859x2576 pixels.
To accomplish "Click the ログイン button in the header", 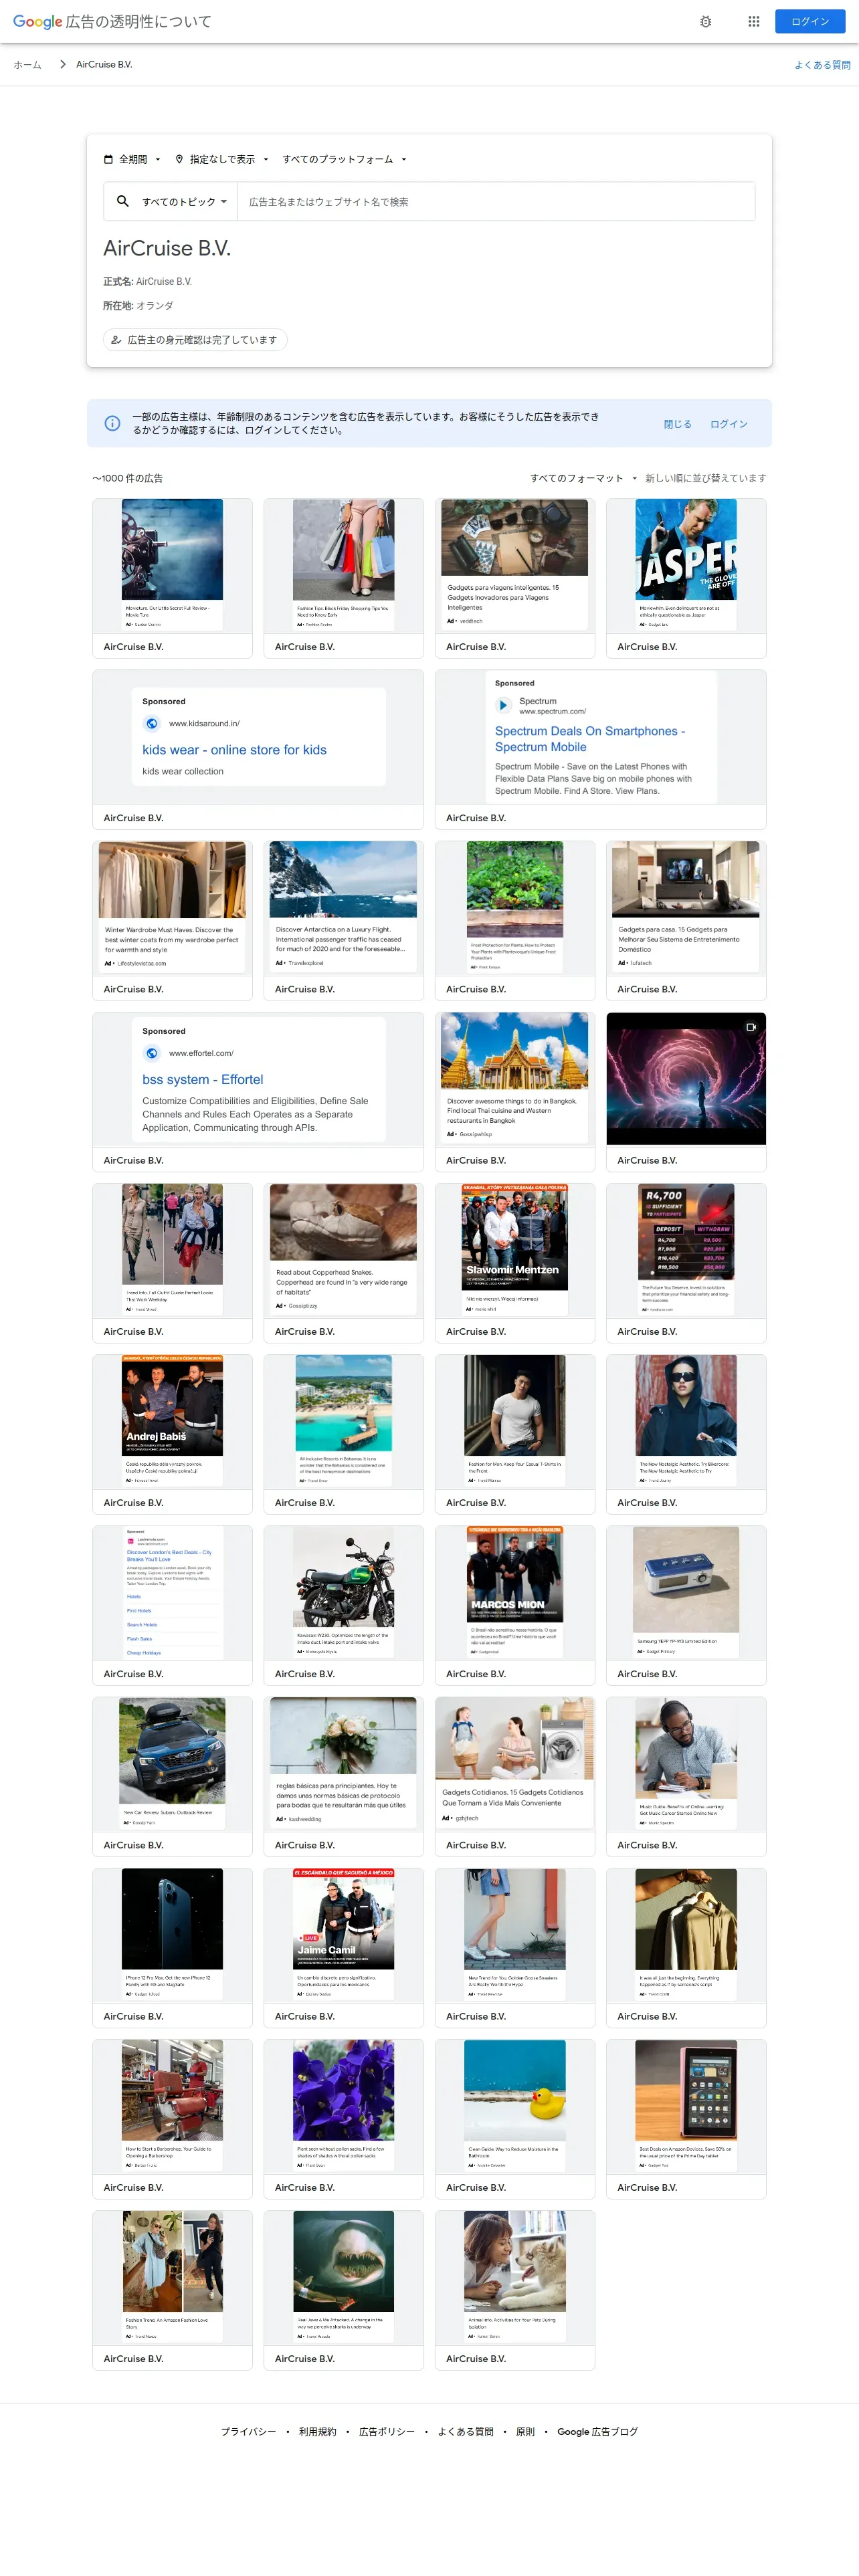I will pos(810,21).
